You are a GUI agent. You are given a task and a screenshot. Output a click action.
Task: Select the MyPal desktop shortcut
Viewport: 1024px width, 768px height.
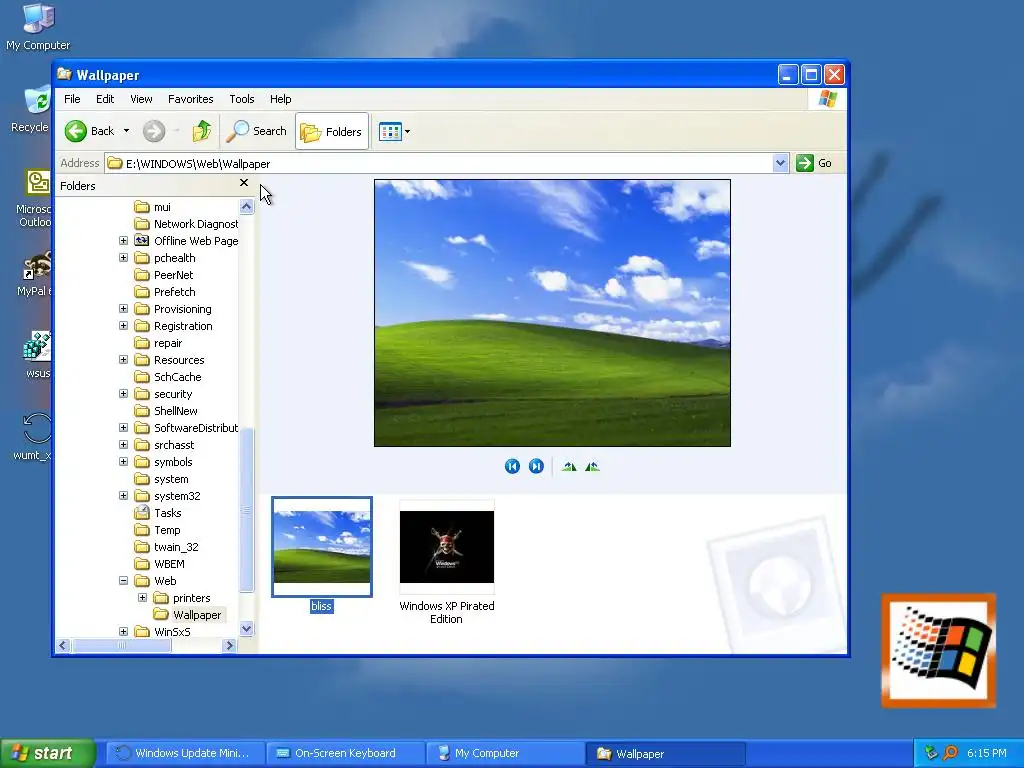click(33, 274)
